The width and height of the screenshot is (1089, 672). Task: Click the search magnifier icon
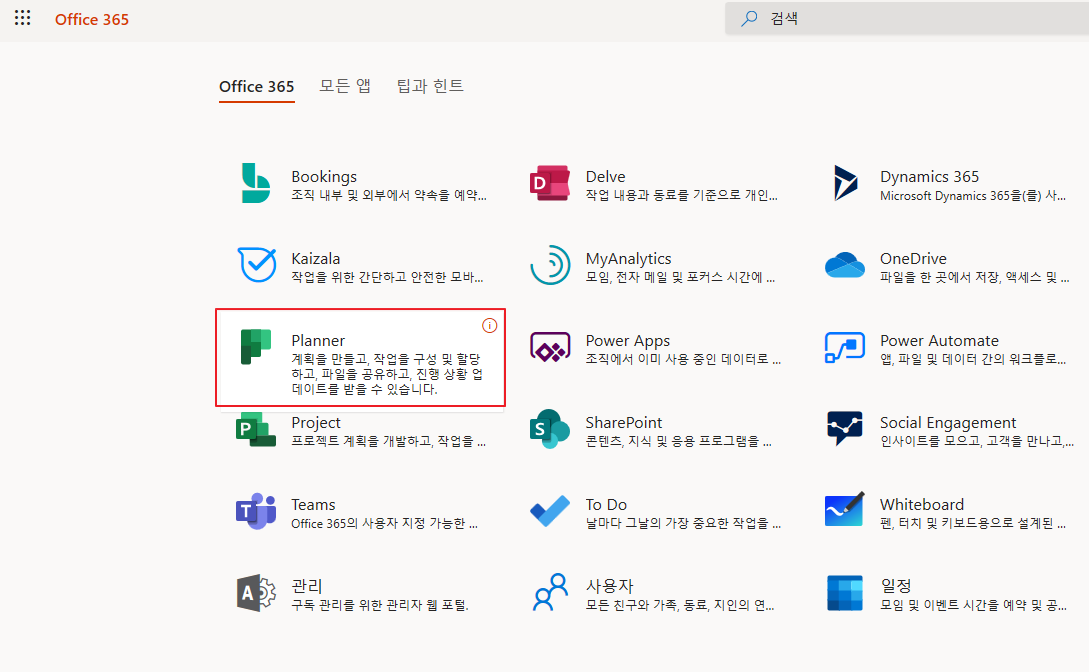pyautogui.click(x=749, y=18)
